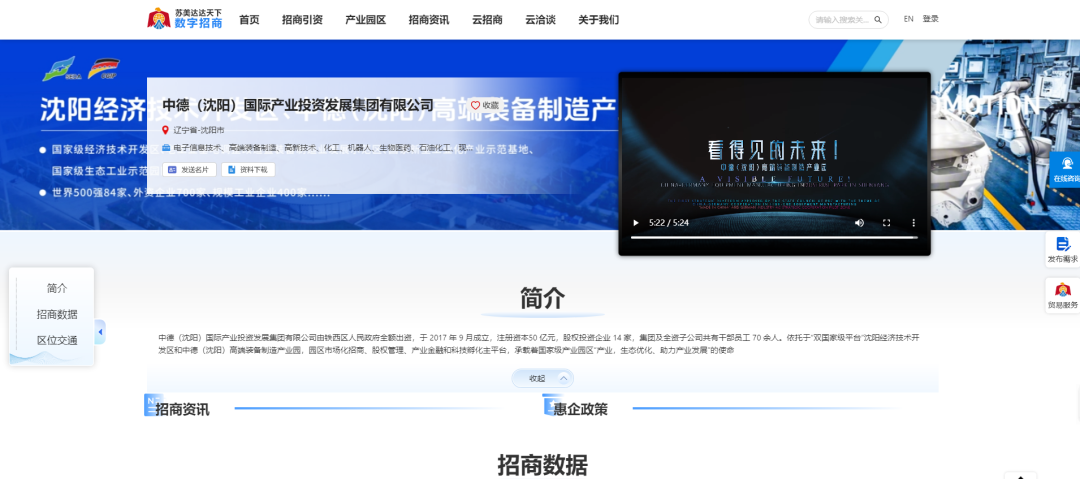Play the promotional video
Image resolution: width=1080 pixels, height=479 pixels.
(x=636, y=223)
